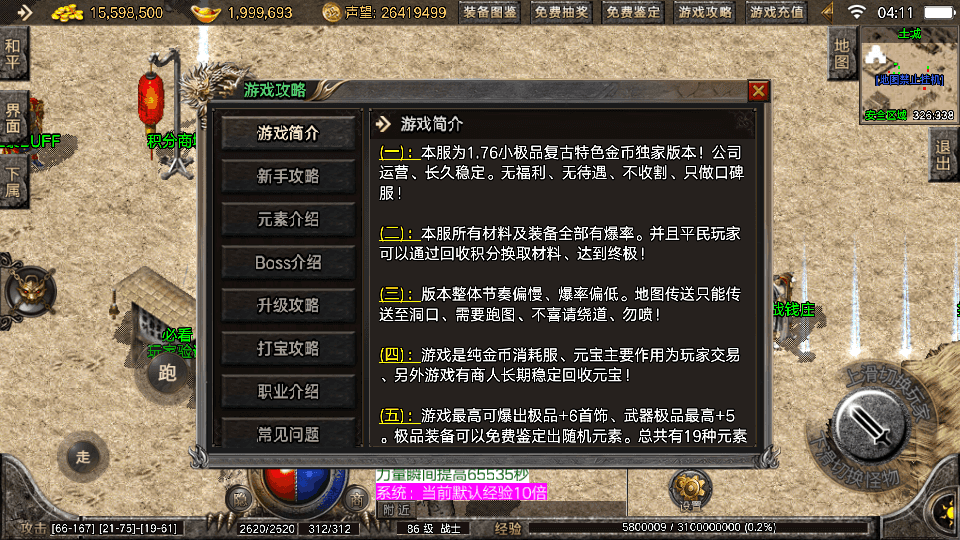
Task: Open the 地图 map button
Action: [842, 54]
